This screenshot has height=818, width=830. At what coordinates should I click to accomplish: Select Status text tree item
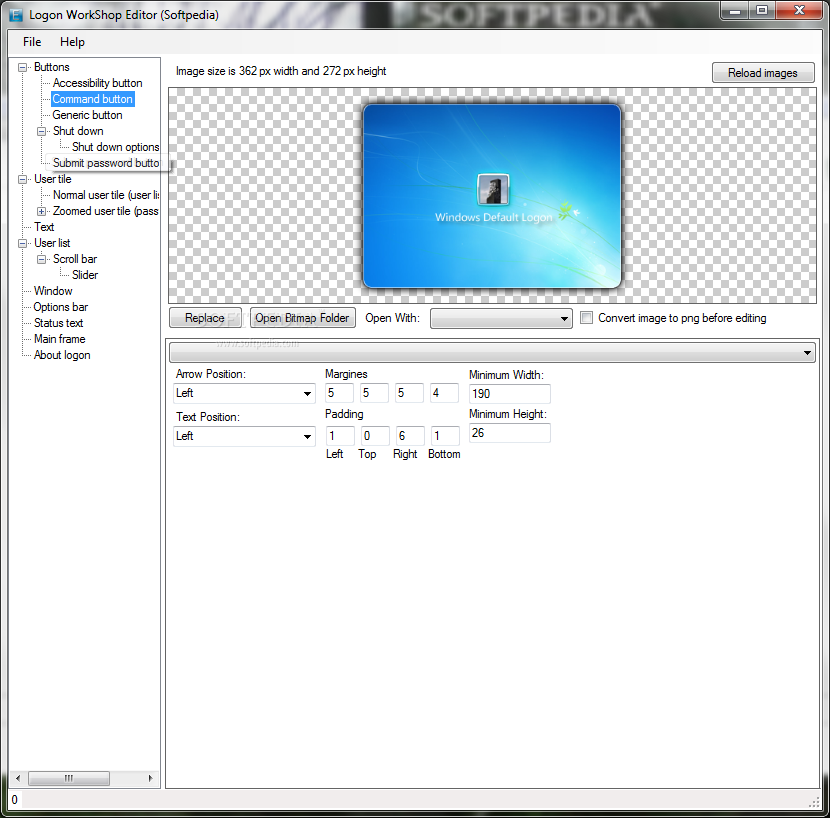[58, 323]
